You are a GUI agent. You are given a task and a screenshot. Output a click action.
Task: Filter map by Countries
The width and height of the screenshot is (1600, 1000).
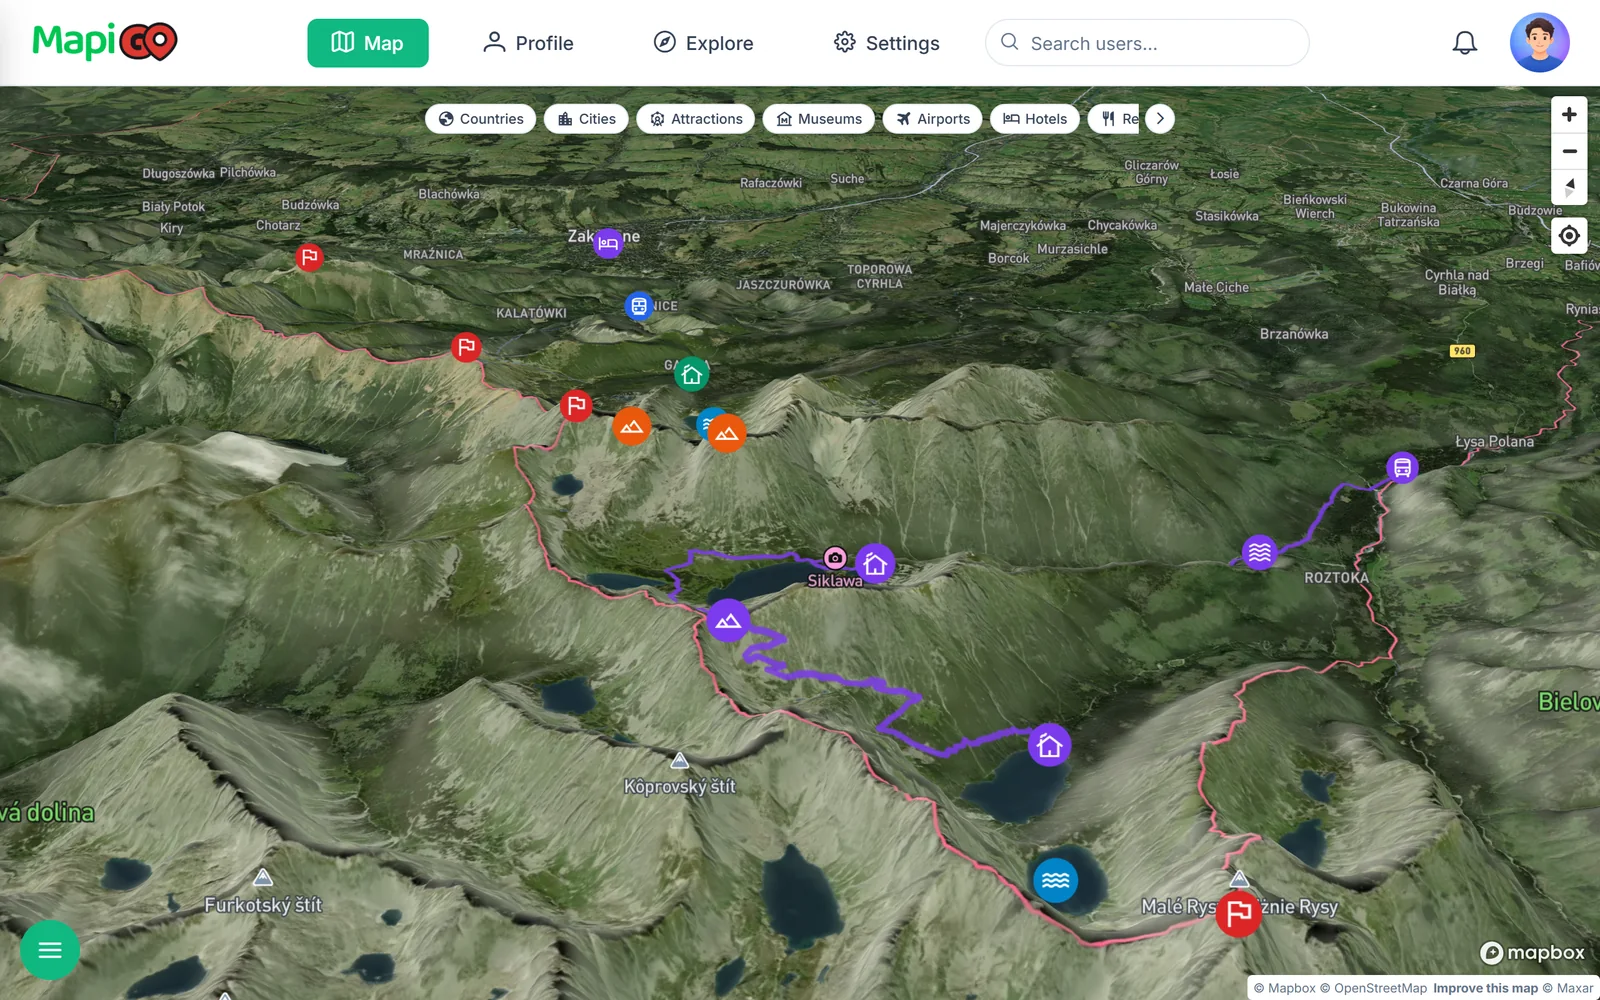click(x=481, y=119)
